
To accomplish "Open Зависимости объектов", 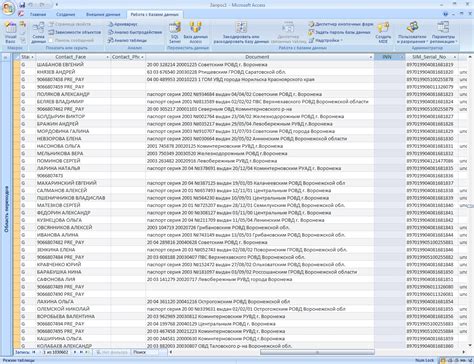I will point(75,32).
